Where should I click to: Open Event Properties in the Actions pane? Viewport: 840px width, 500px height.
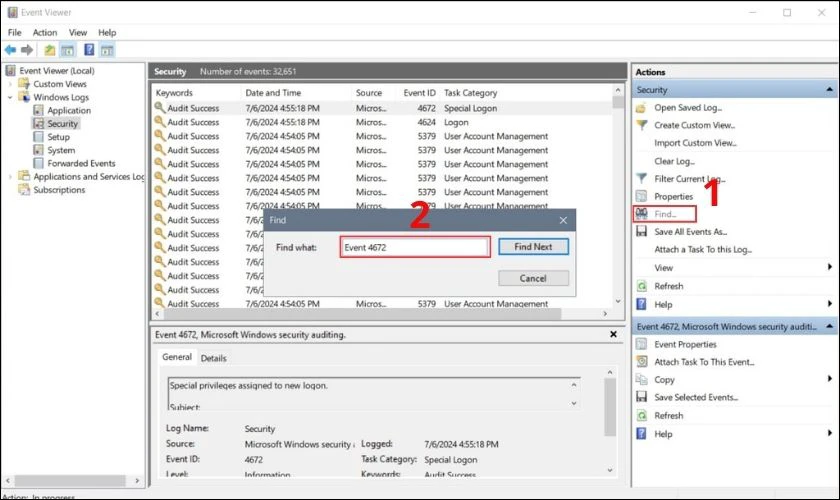(x=685, y=344)
